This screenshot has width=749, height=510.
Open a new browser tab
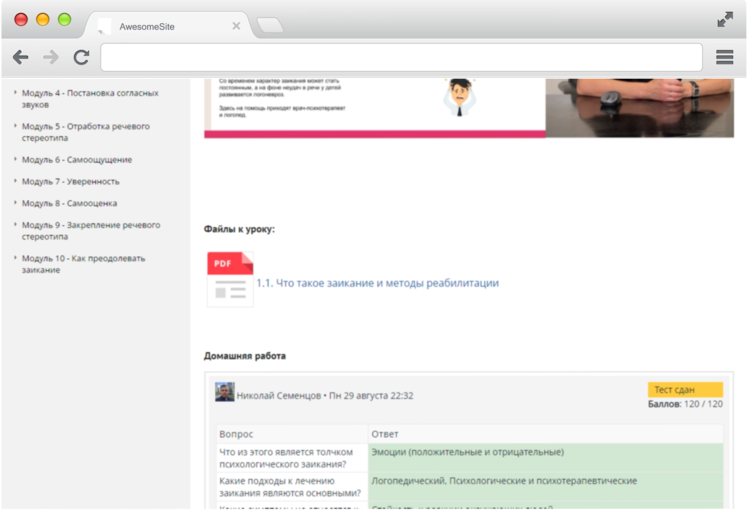pyautogui.click(x=270, y=25)
